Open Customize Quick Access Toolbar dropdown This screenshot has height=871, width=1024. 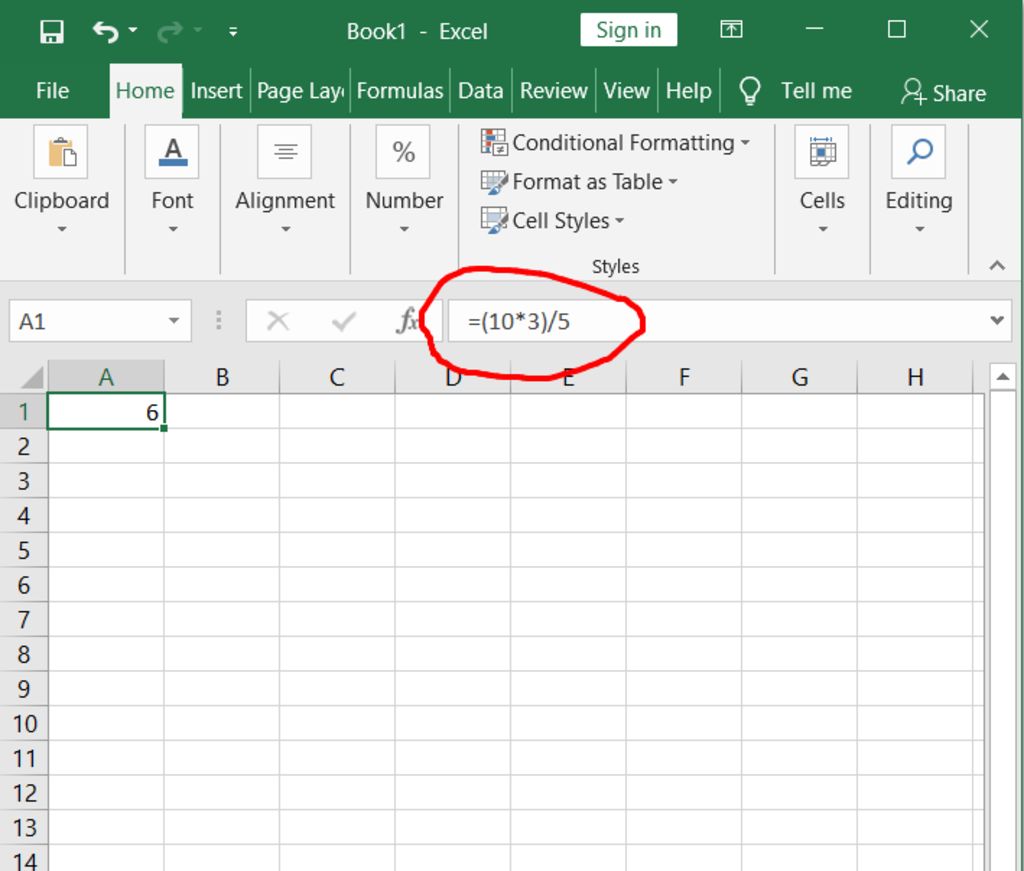(233, 31)
